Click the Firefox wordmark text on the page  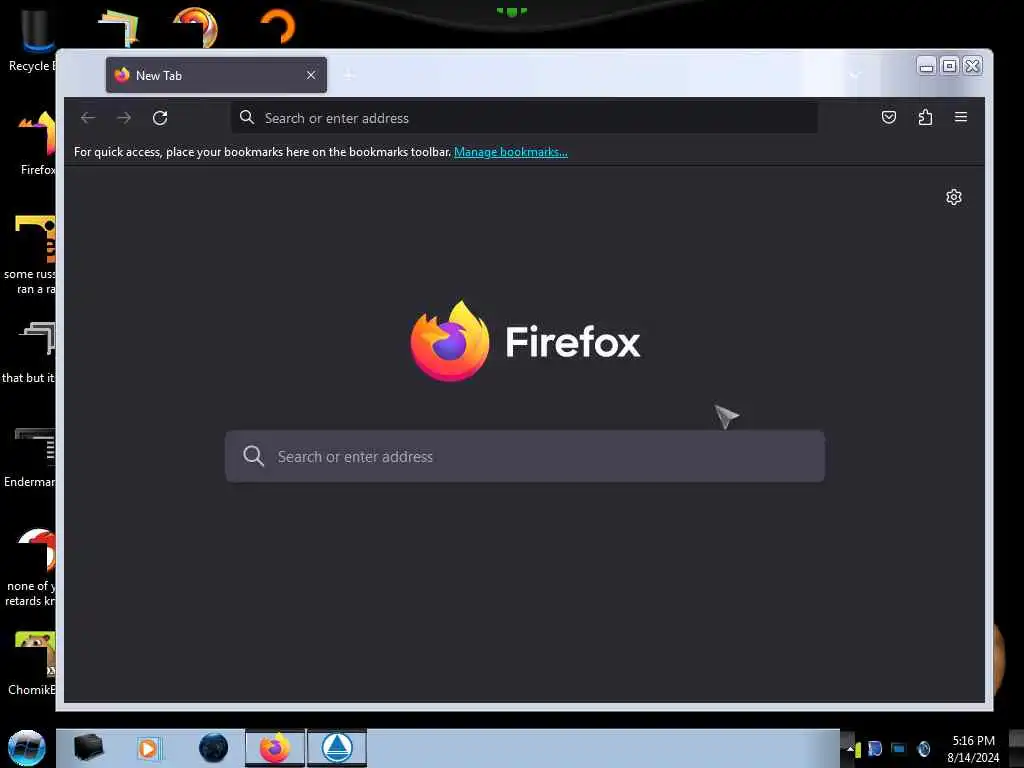tap(573, 342)
